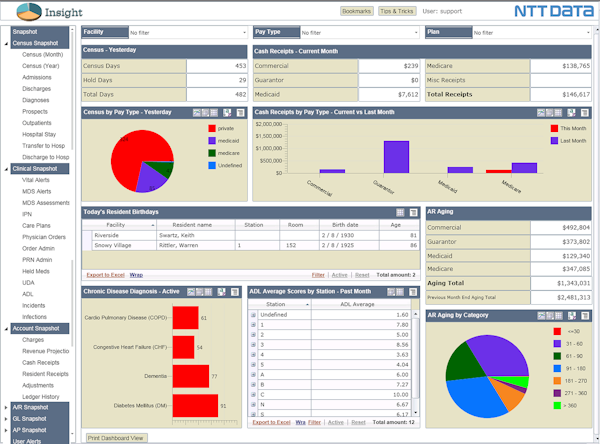Expand the Undefined row in ADL Average Scores

pos(253,315)
